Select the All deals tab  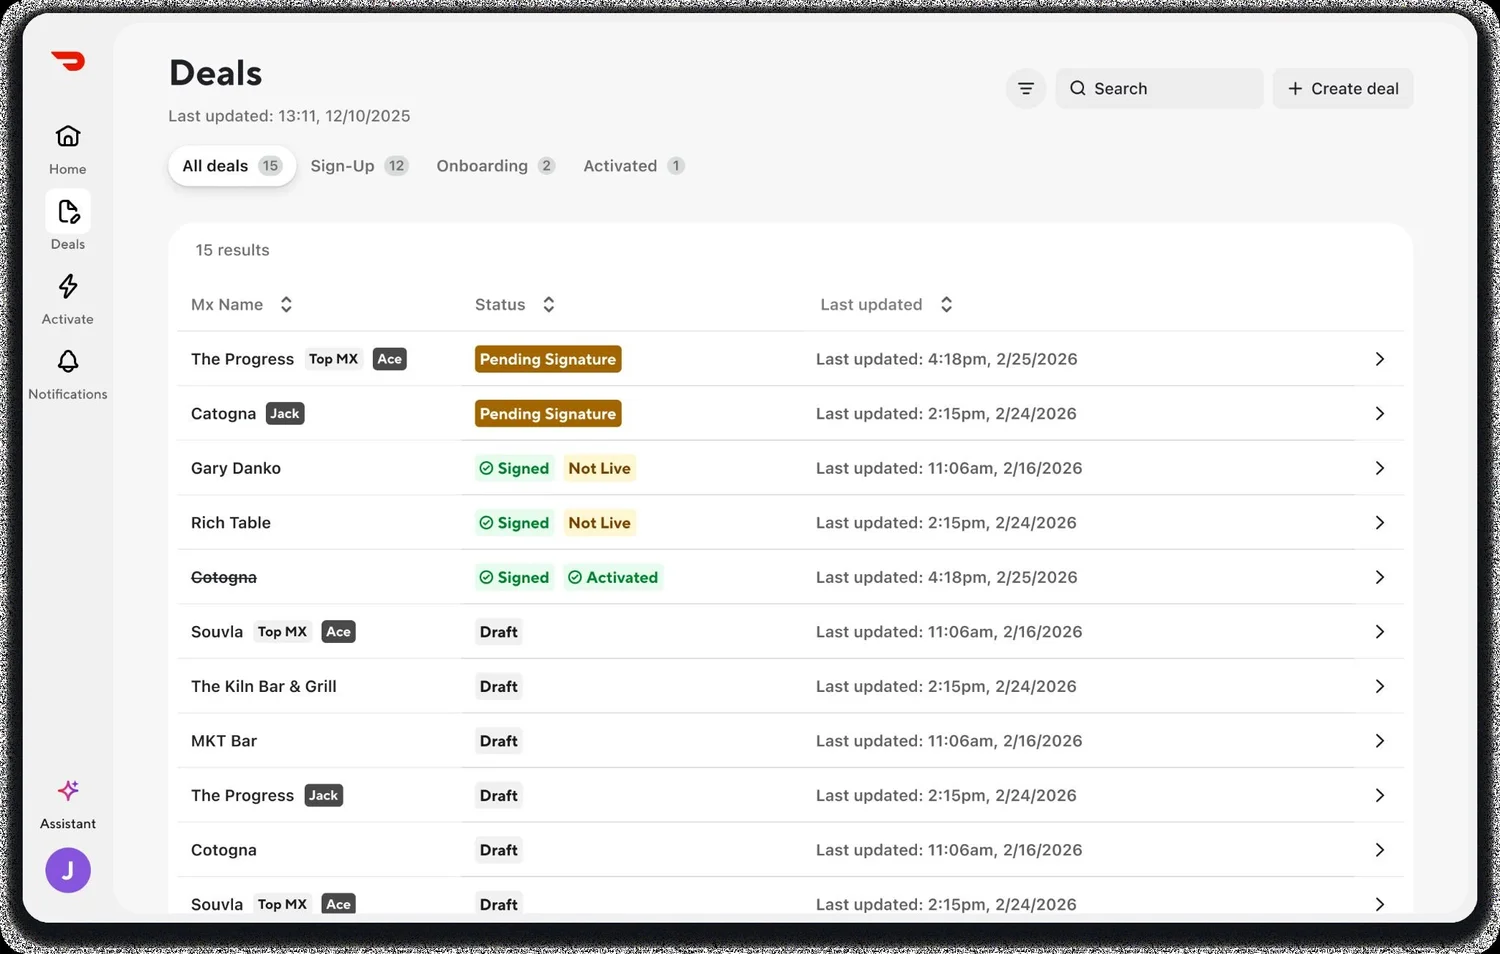232,166
